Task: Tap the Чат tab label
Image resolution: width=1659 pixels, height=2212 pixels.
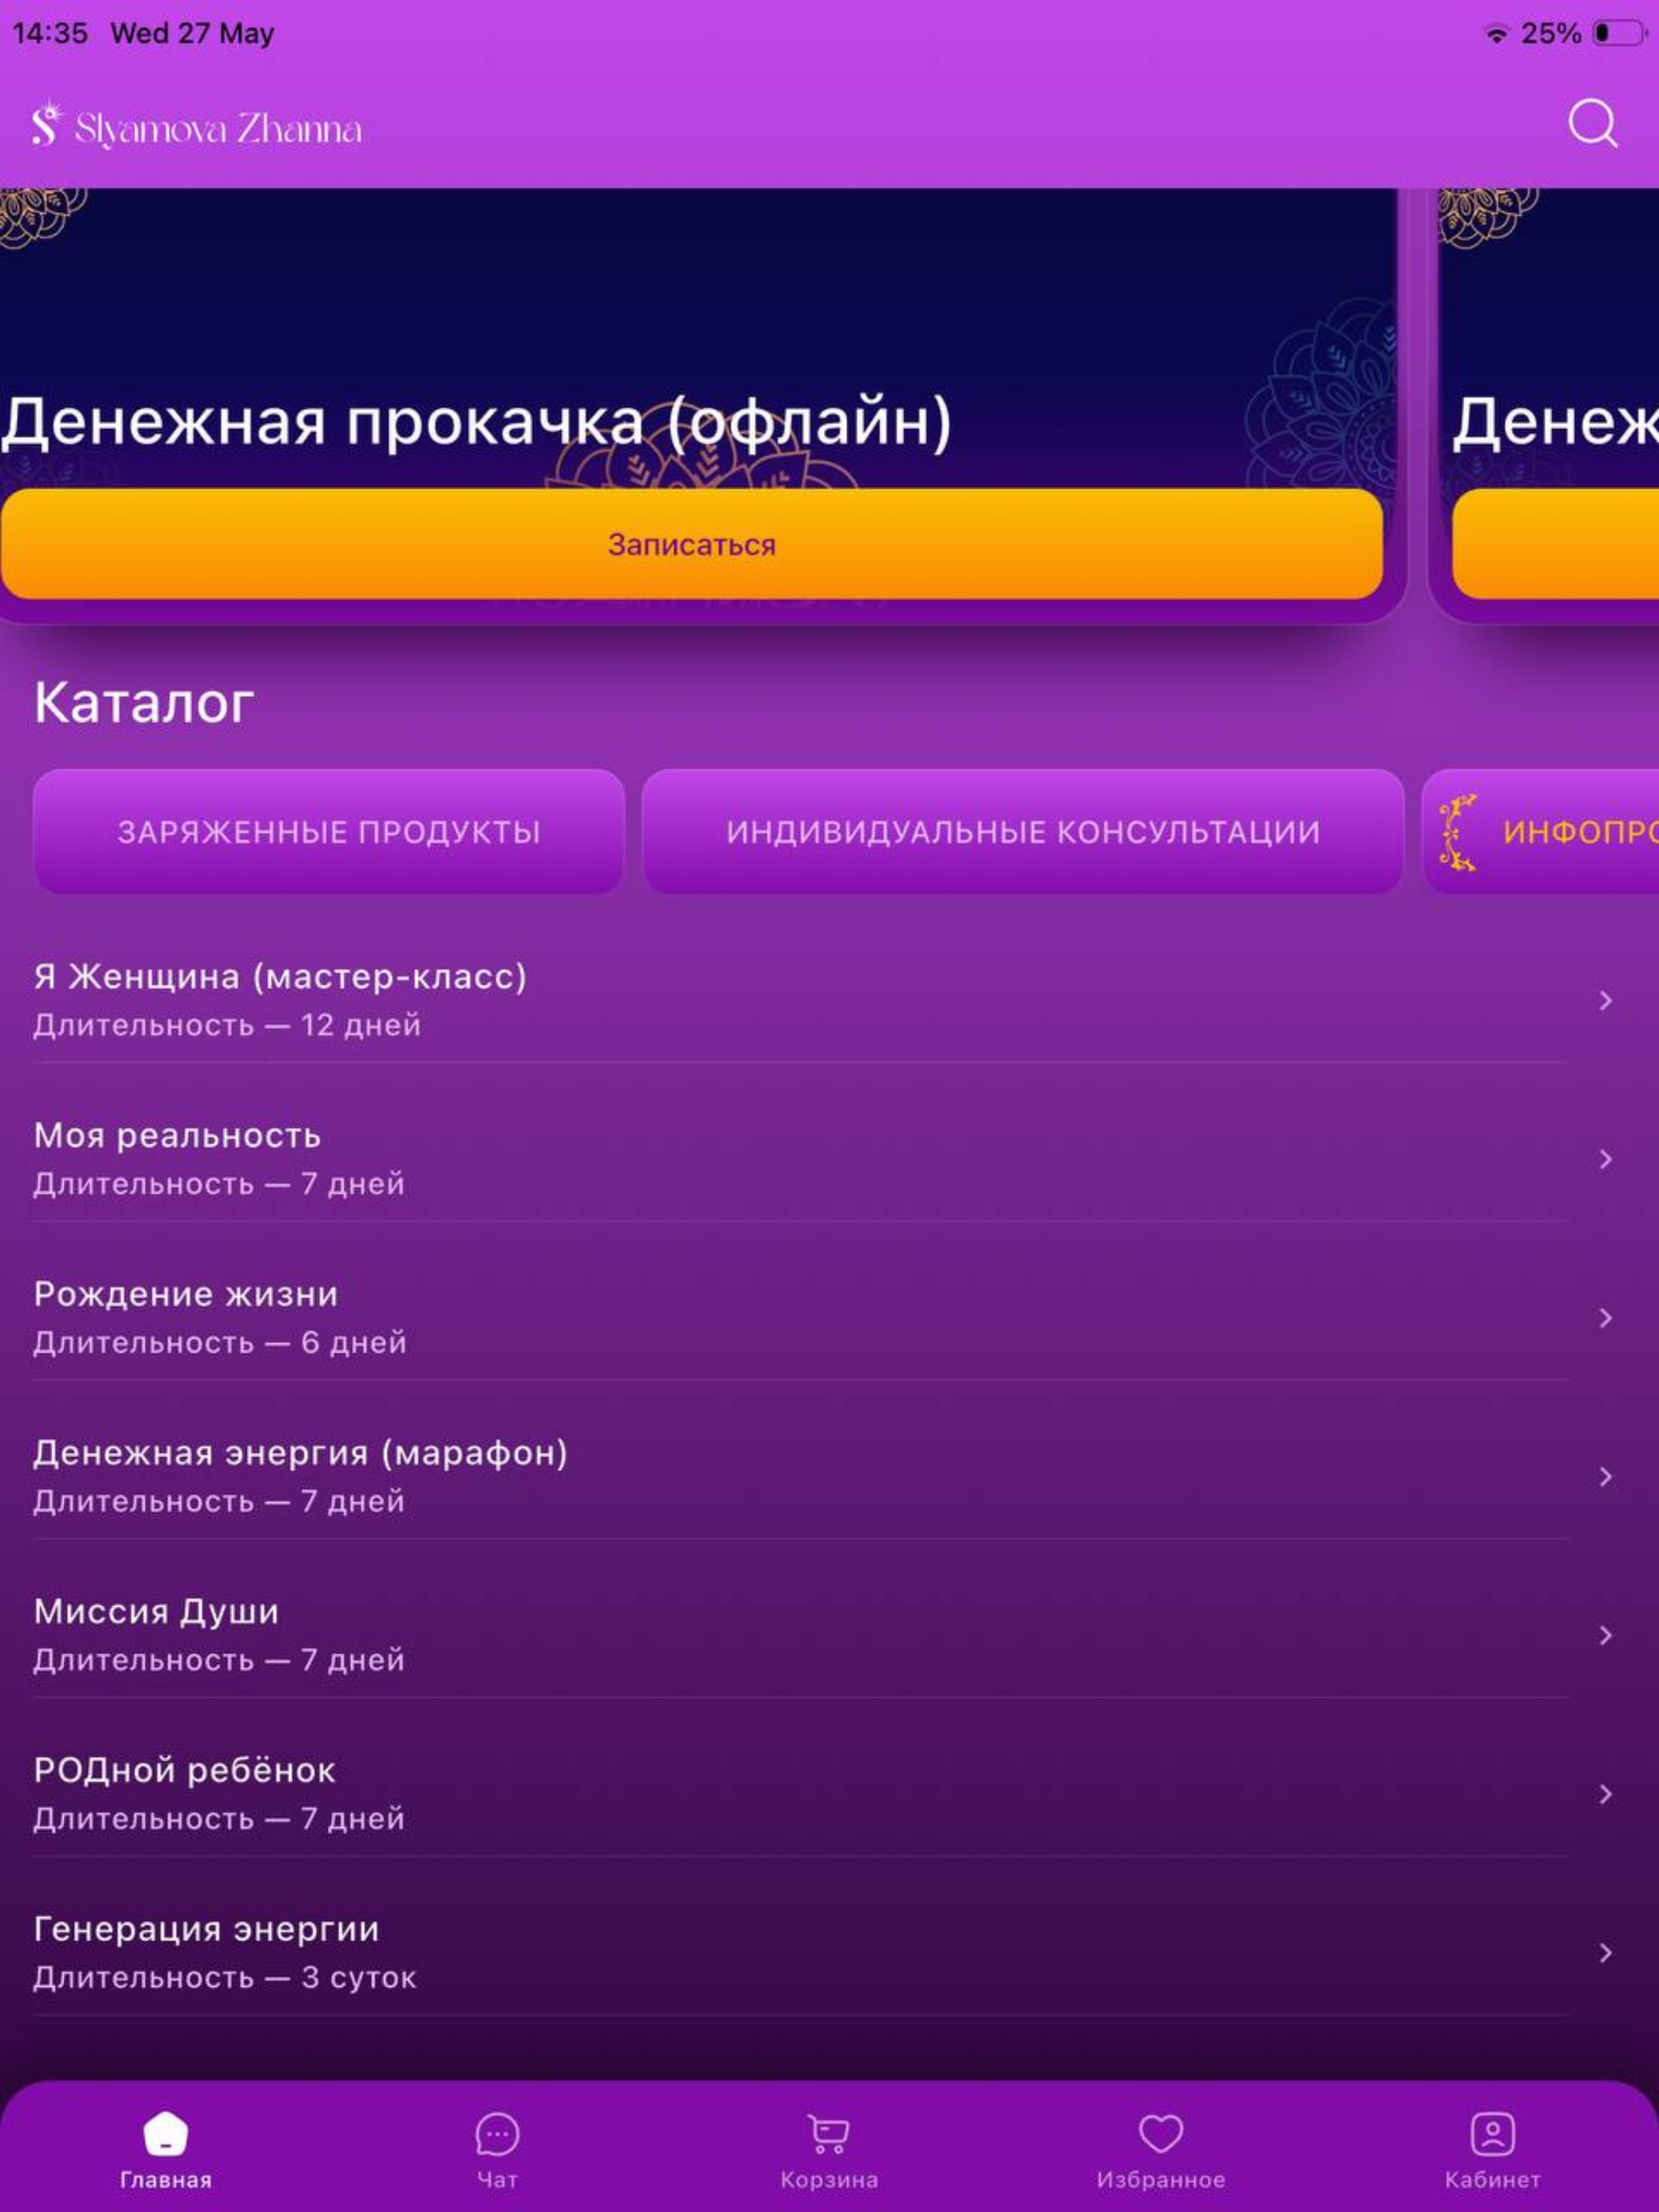Action: coord(497,2180)
